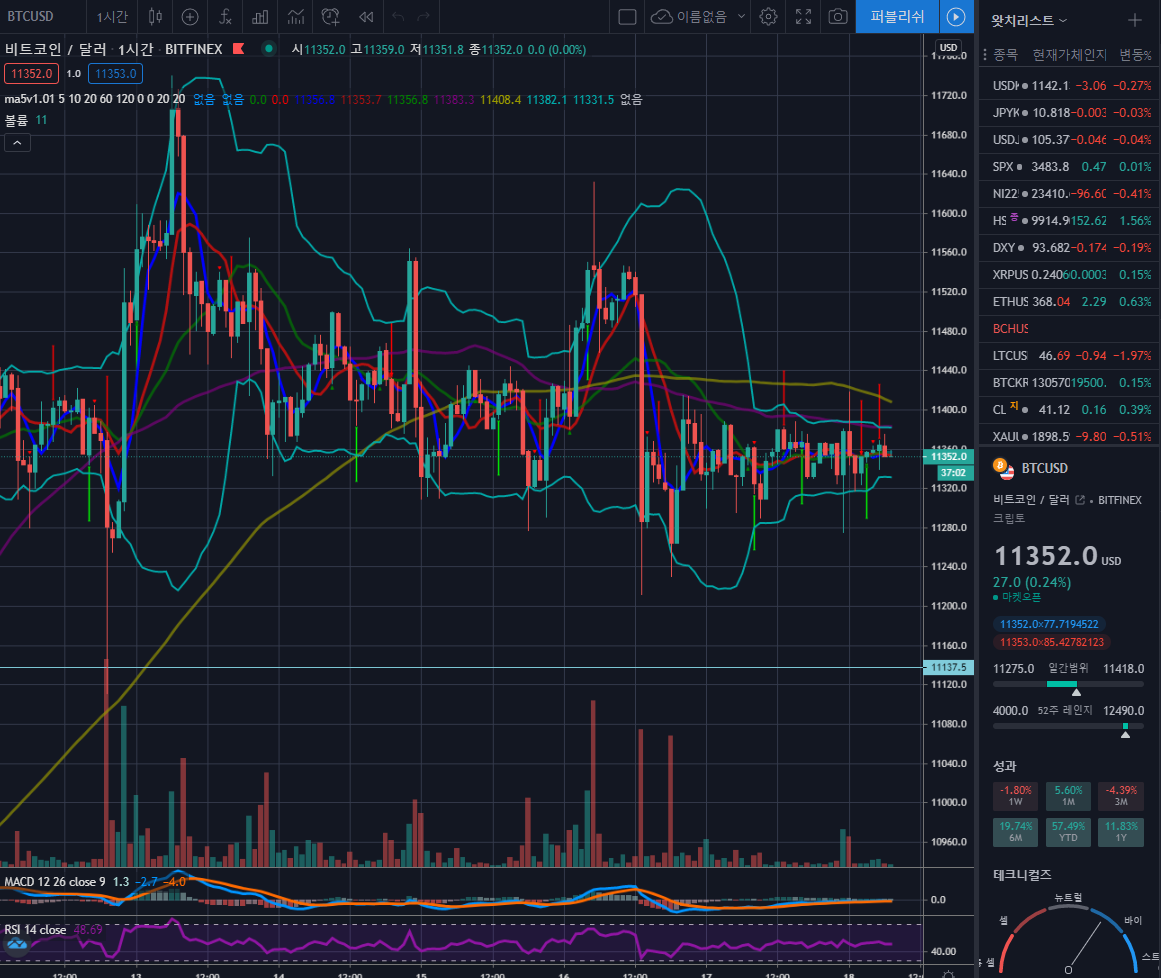Image resolution: width=1161 pixels, height=978 pixels.
Task: Select the chart layout square icon
Action: coord(627,16)
